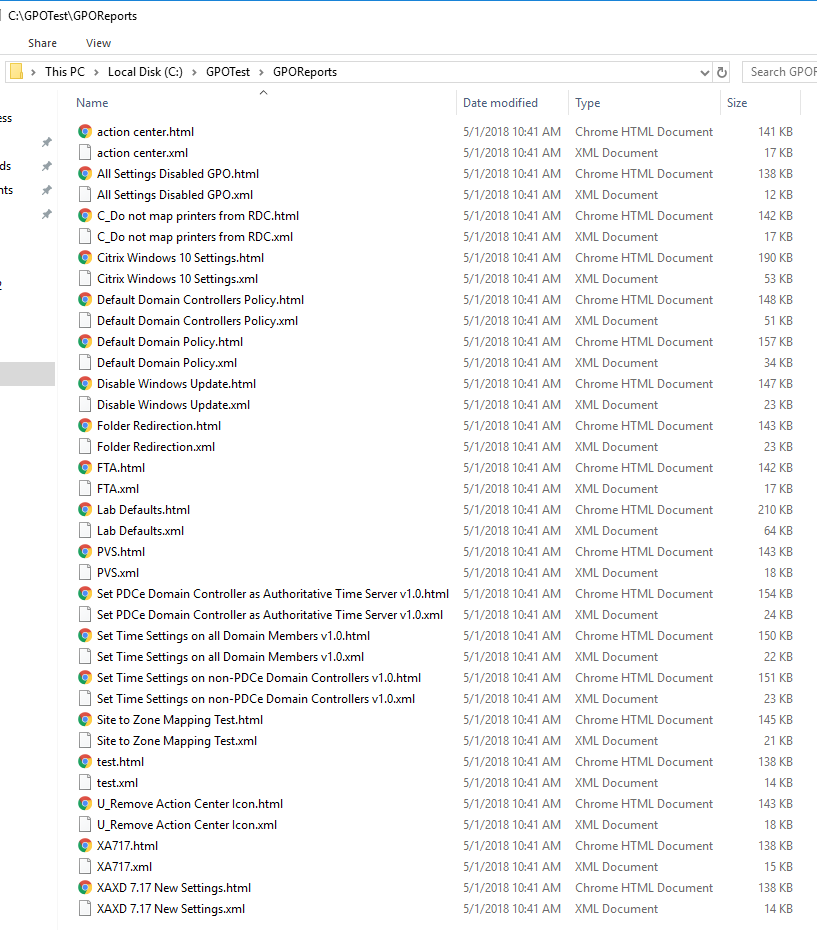Expand chevron after GPOTest in the path

click(262, 72)
